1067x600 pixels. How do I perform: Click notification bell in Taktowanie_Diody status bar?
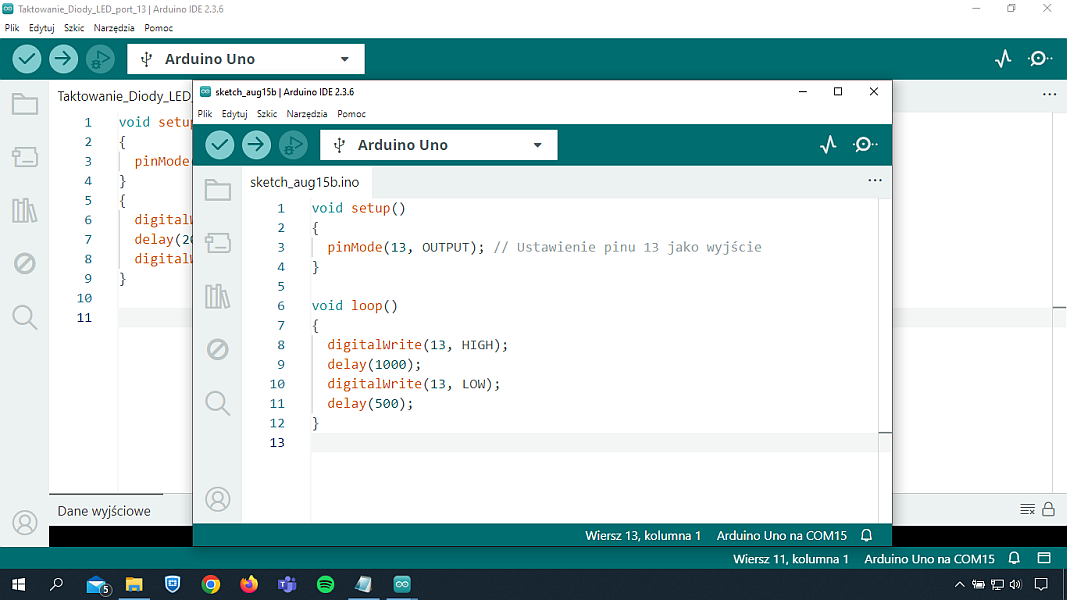point(1014,559)
